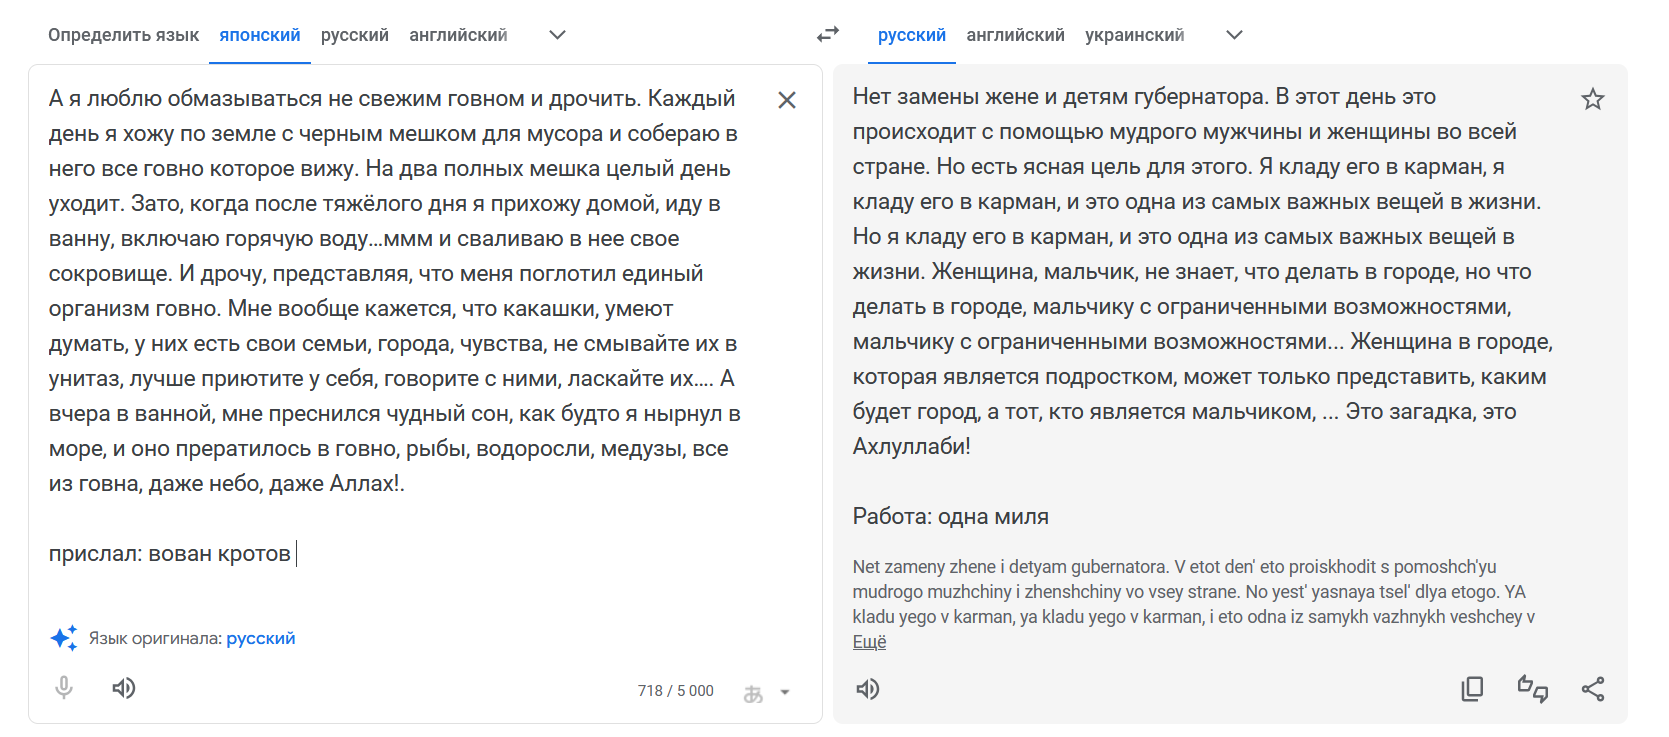This screenshot has width=1669, height=737.
Task: Expand more source languages list
Action: click(x=558, y=35)
